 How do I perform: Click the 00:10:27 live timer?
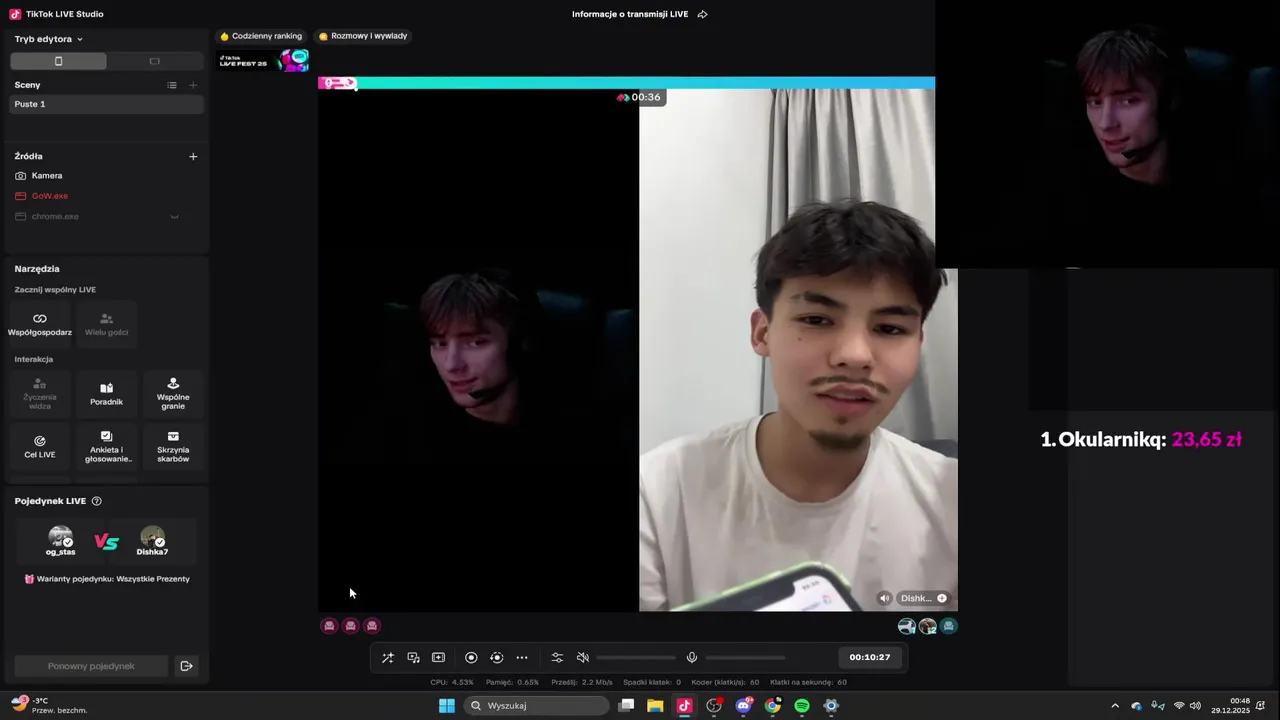pyautogui.click(x=870, y=657)
